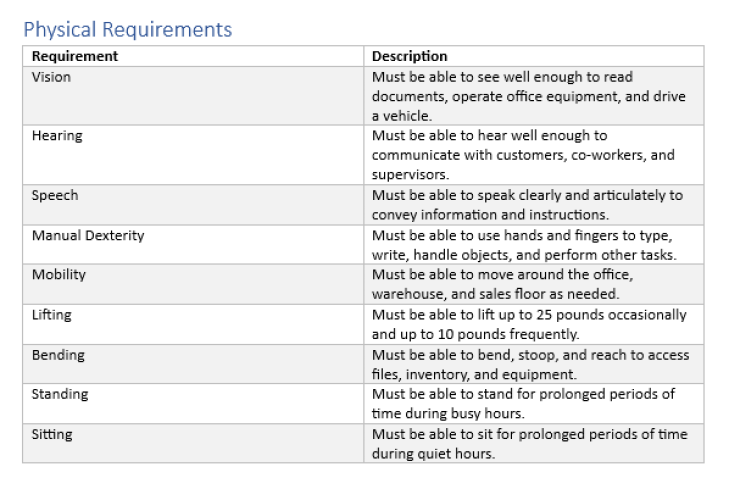Place cursor in the Speech cell
The width and height of the screenshot is (729, 500).
(x=55, y=195)
